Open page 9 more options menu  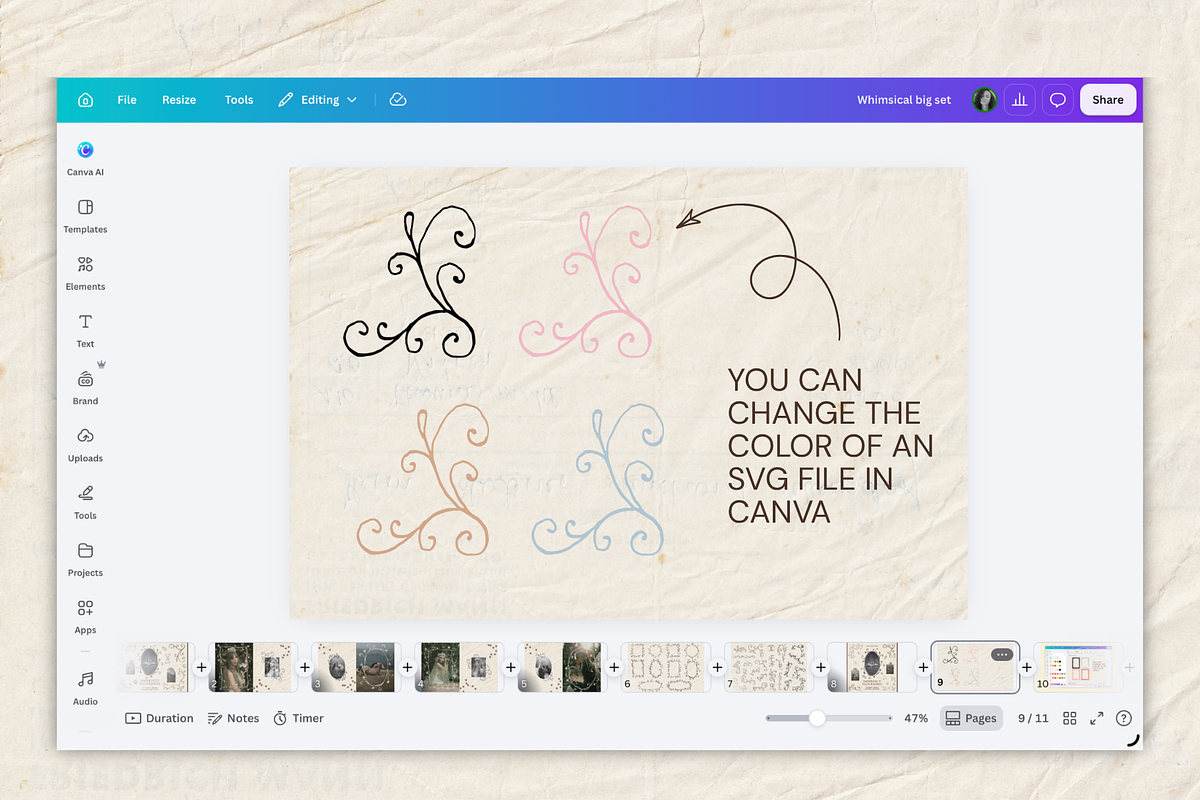click(x=1002, y=654)
